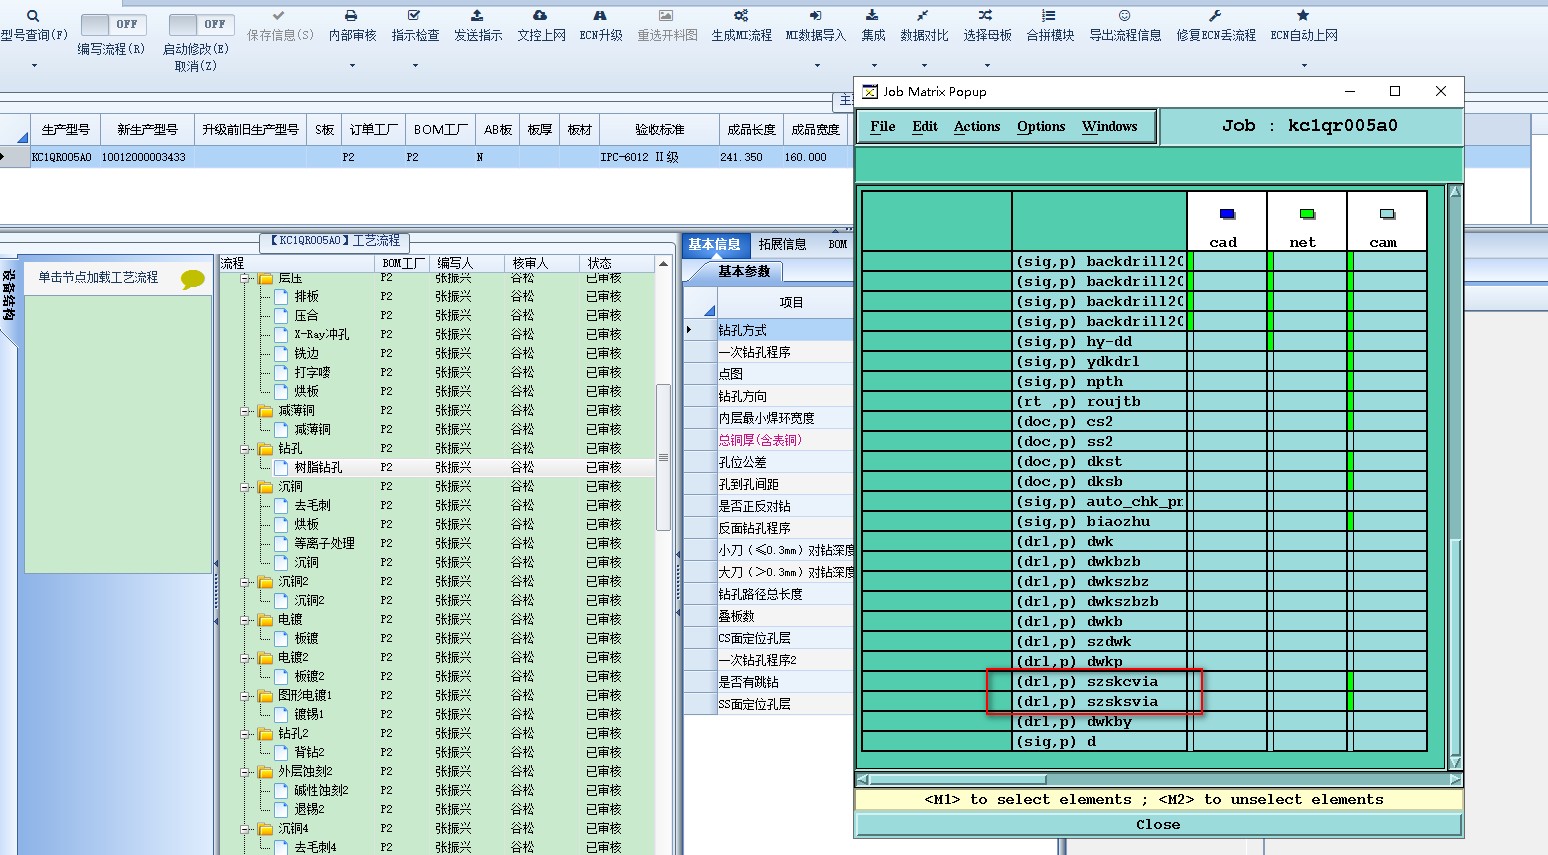
Task: Open Windows menu in Job Matrix Popup
Action: tap(1109, 126)
